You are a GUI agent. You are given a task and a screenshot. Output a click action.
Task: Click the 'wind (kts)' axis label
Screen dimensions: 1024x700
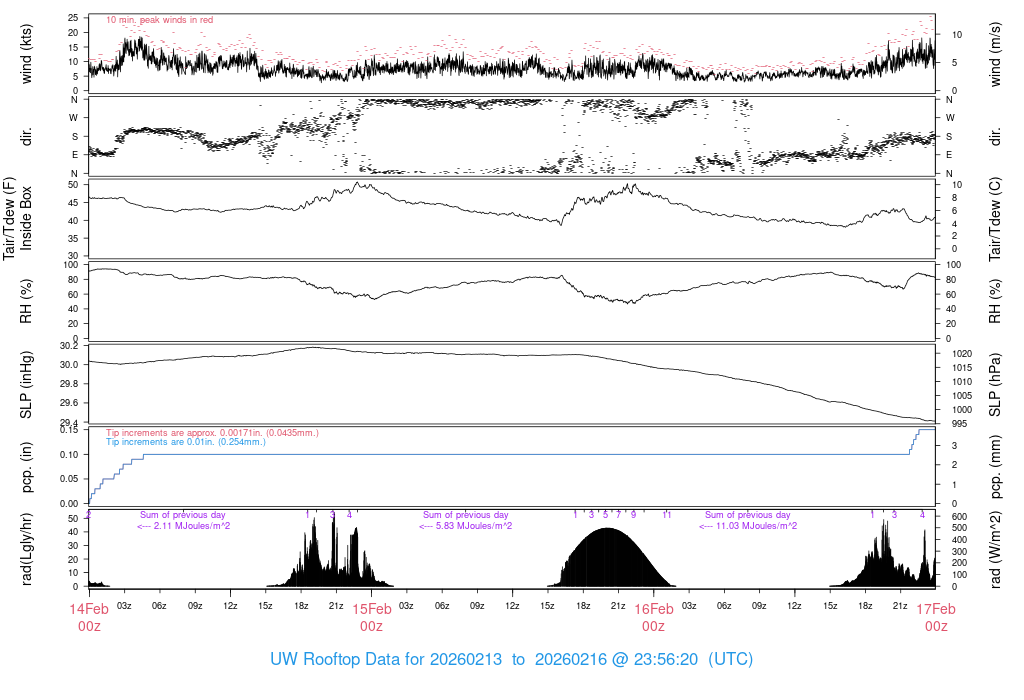pos(27,53)
